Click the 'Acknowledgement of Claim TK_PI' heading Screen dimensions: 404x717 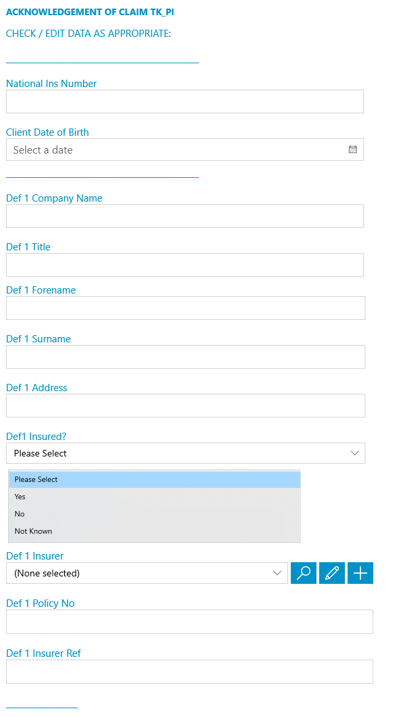click(90, 12)
